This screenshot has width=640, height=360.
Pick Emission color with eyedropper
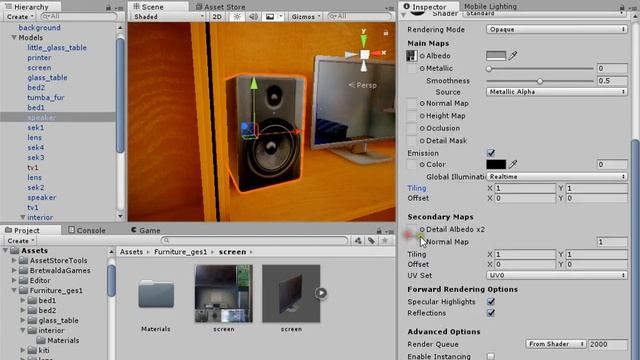(x=513, y=164)
